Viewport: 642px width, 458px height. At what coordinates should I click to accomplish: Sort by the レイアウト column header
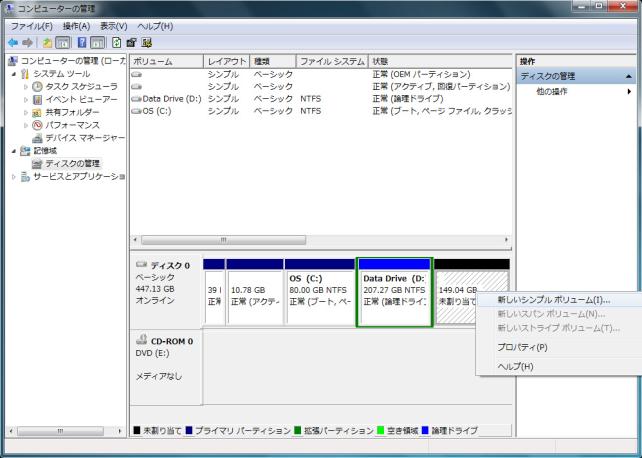point(226,61)
